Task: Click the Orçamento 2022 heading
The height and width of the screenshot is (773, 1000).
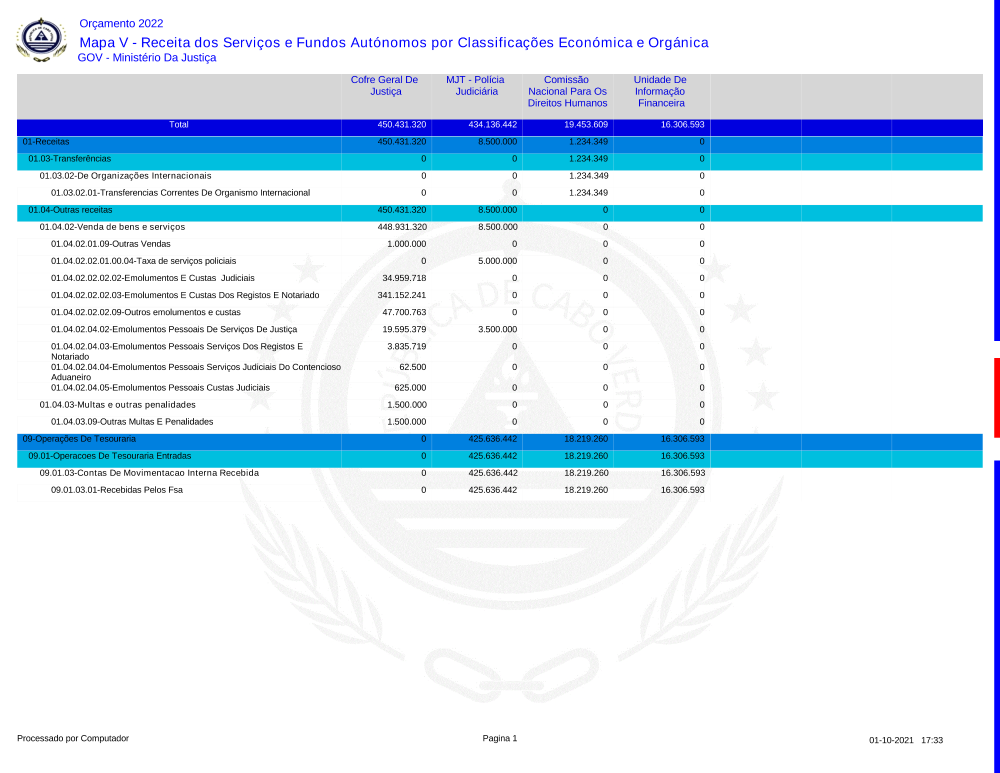Action: (121, 23)
